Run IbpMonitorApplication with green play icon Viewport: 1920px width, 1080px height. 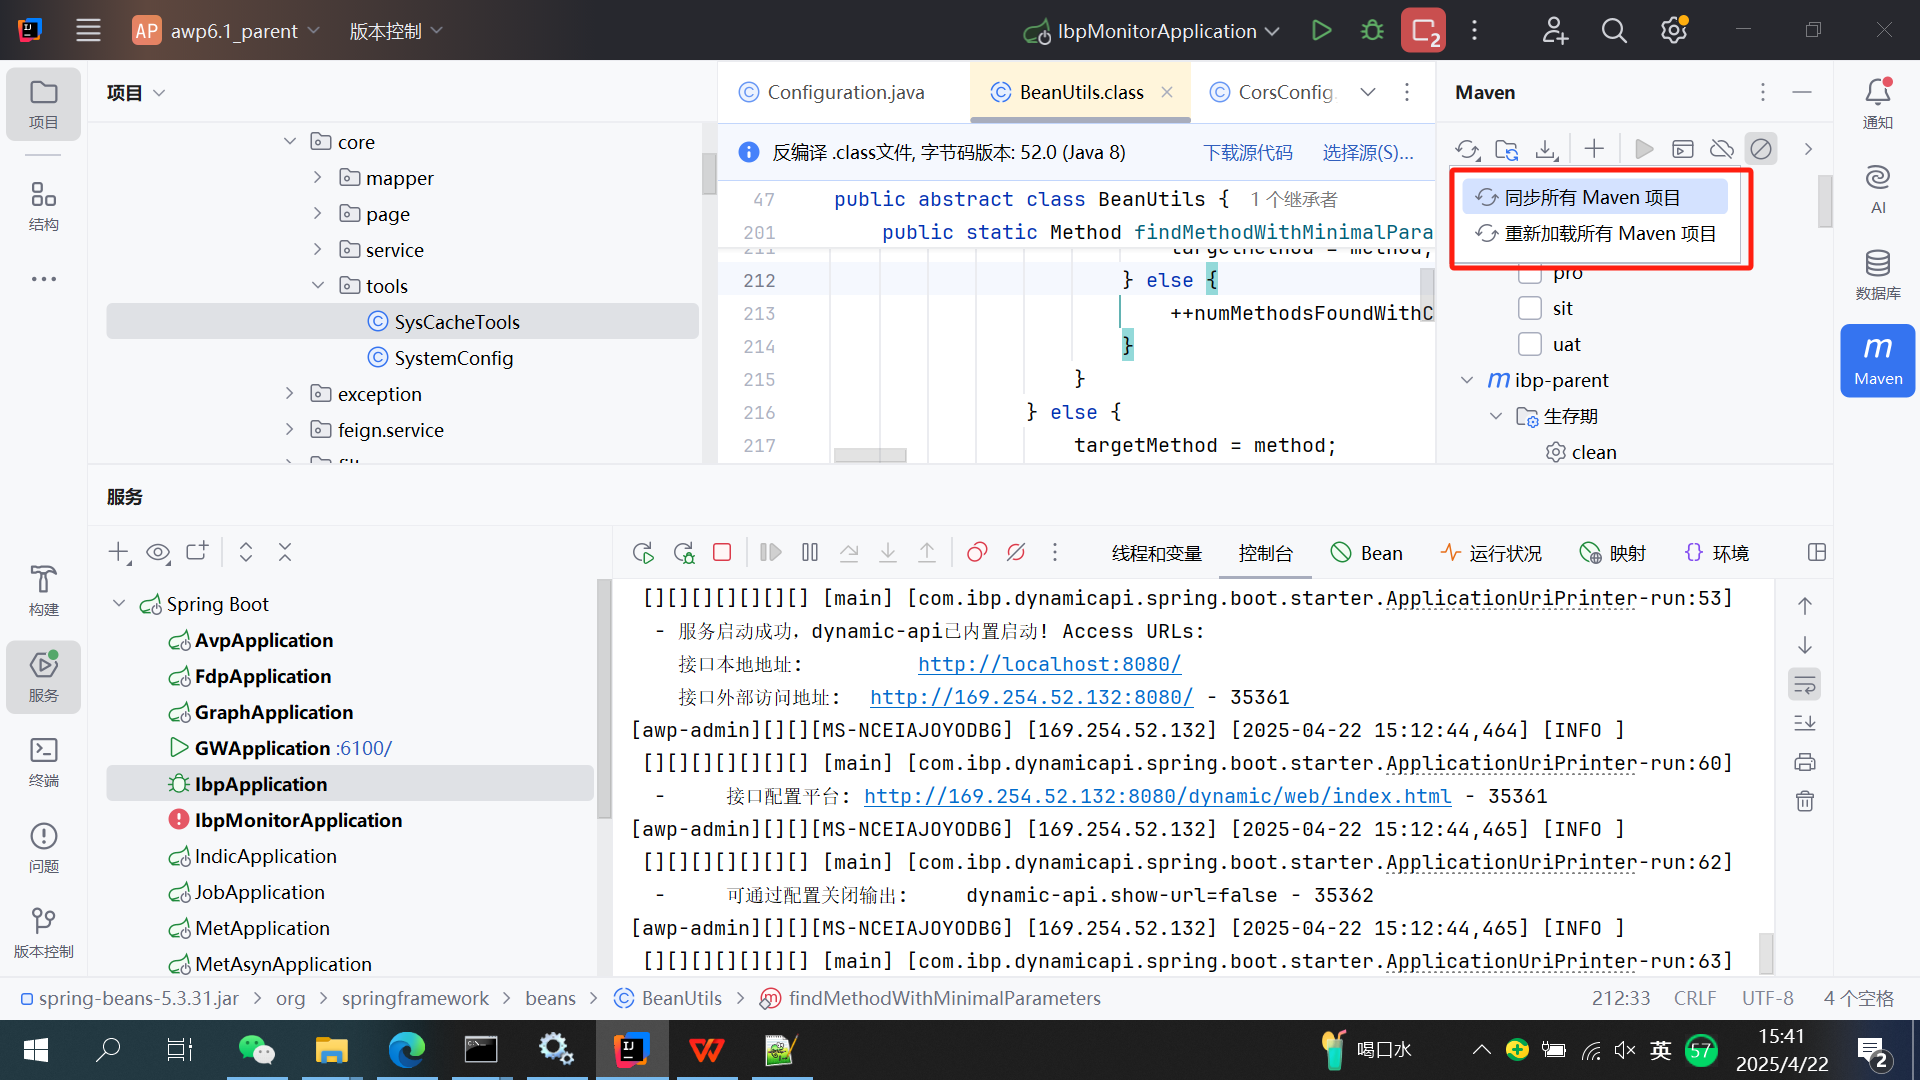(x=1321, y=30)
